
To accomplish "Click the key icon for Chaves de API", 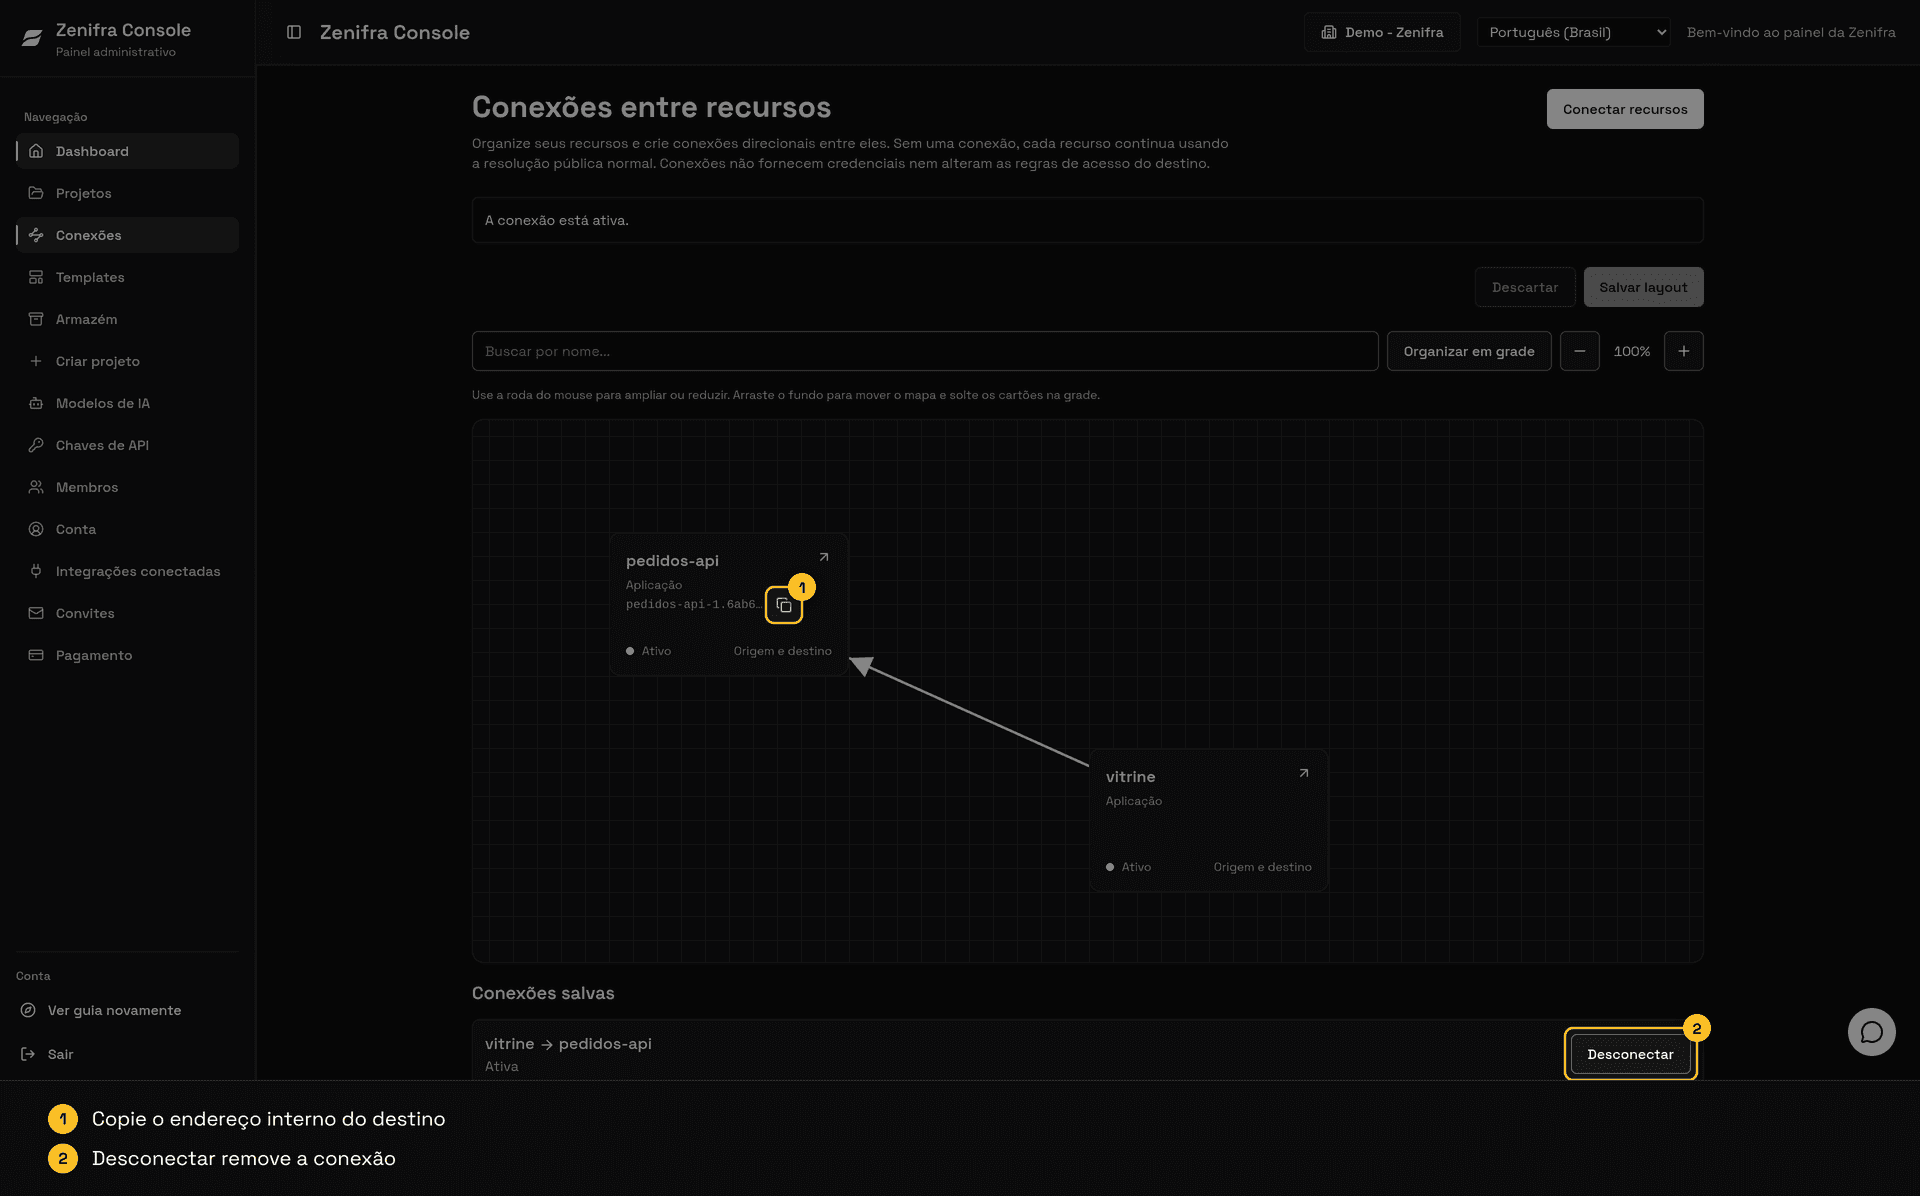I will [x=36, y=445].
